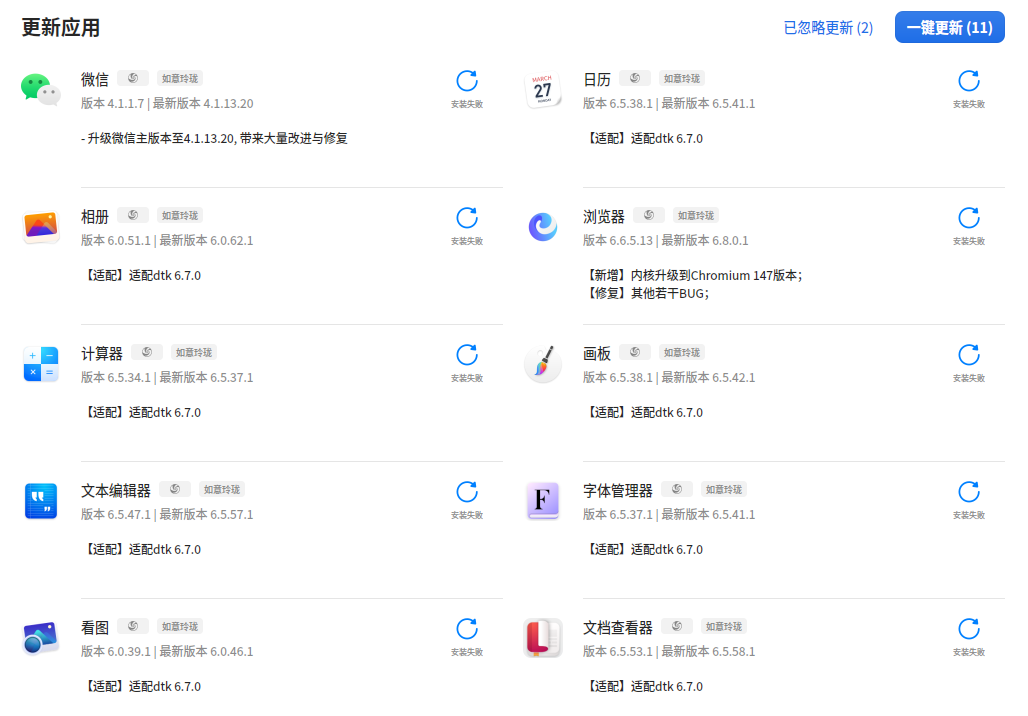
Task: Click the swirl badge beside 浏览器
Action: point(649,215)
